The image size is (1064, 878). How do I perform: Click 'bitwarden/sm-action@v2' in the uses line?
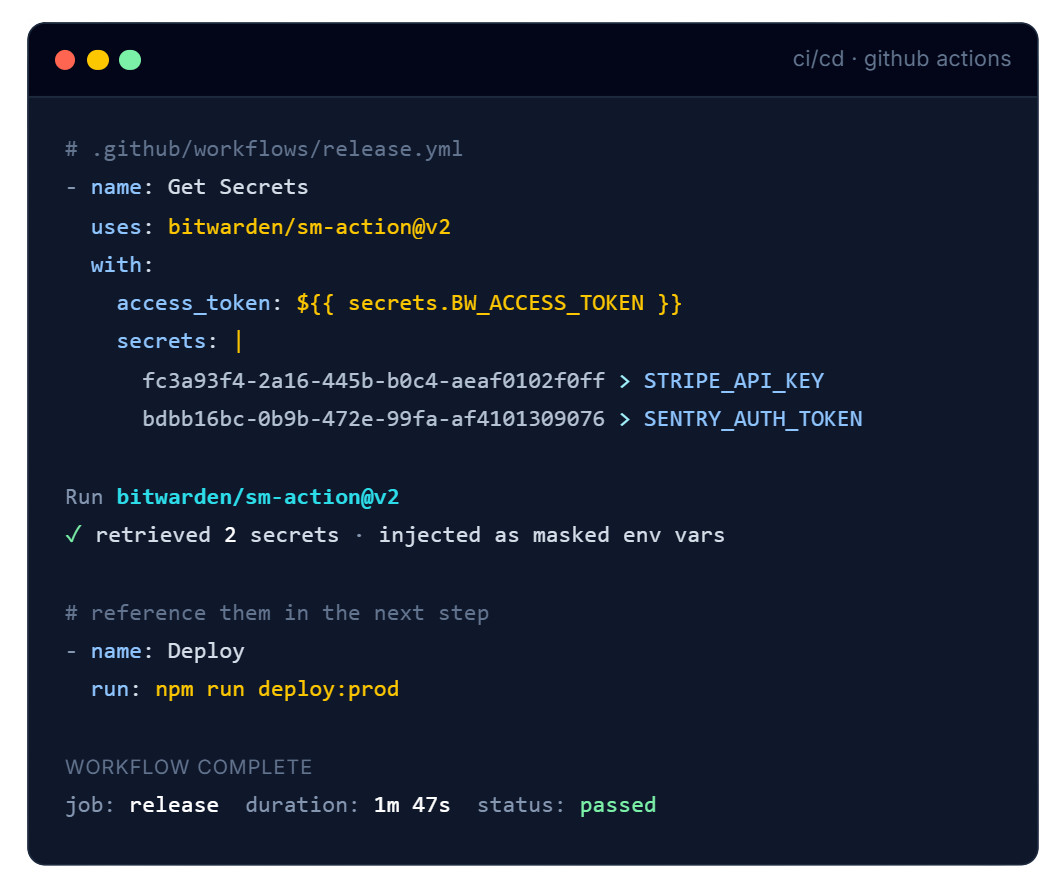click(x=309, y=226)
